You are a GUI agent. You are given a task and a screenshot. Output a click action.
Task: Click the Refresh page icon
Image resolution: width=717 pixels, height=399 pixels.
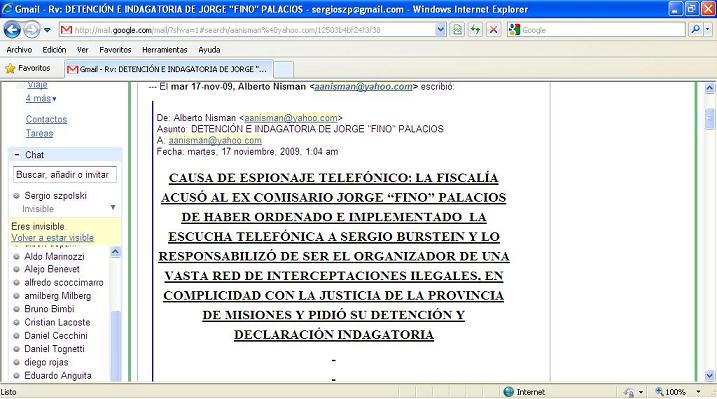point(475,30)
